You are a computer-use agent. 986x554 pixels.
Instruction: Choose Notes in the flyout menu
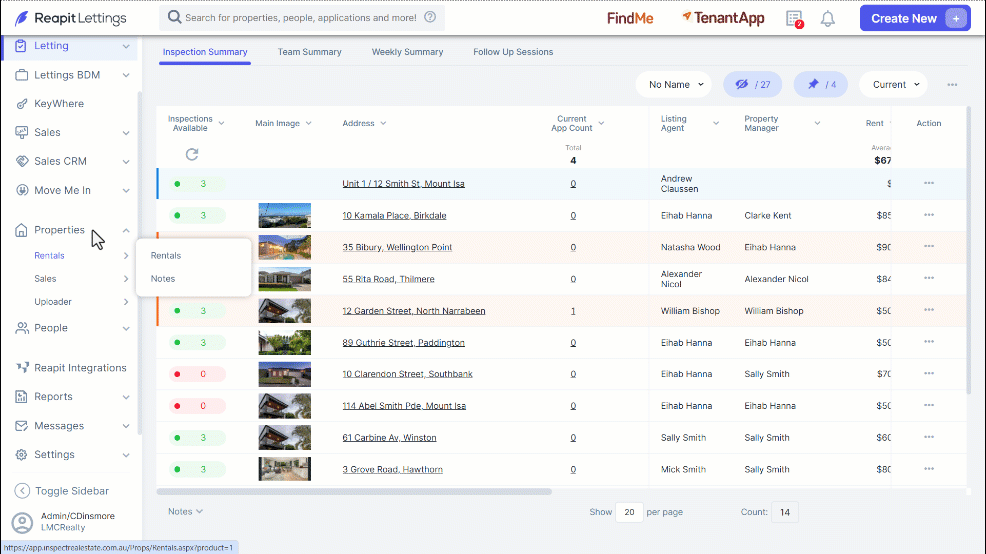point(163,279)
